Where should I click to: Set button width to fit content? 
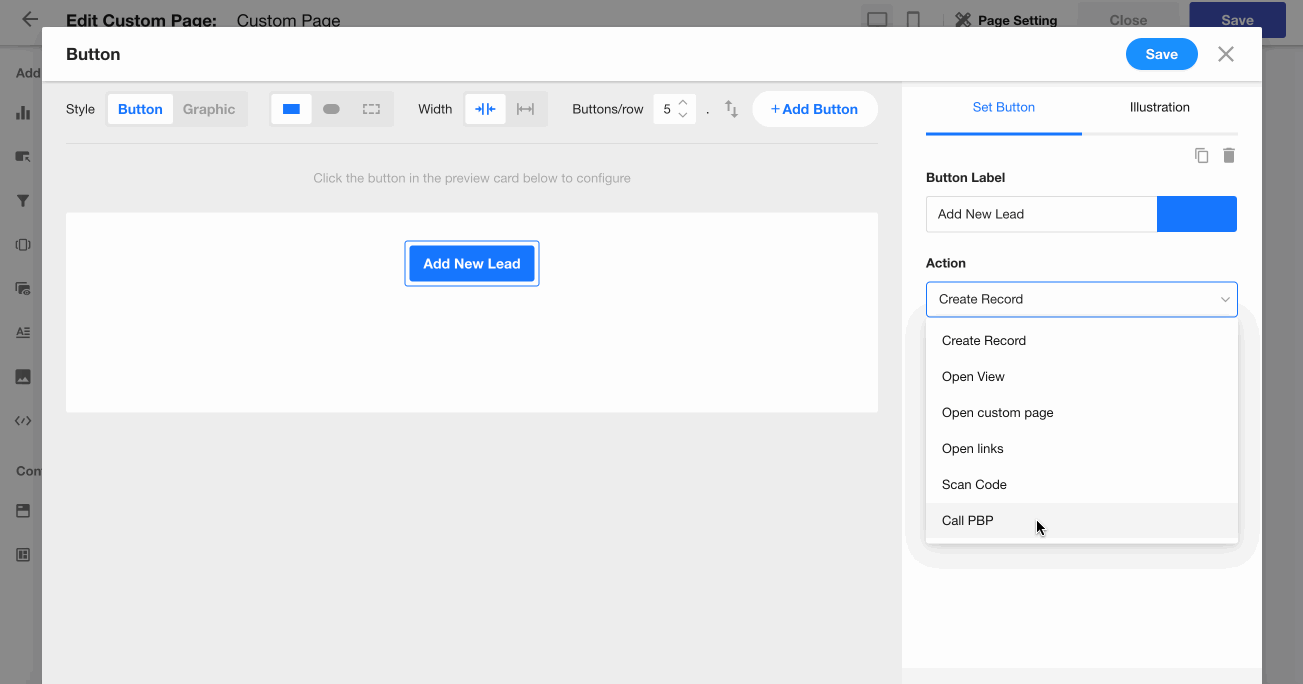485,109
